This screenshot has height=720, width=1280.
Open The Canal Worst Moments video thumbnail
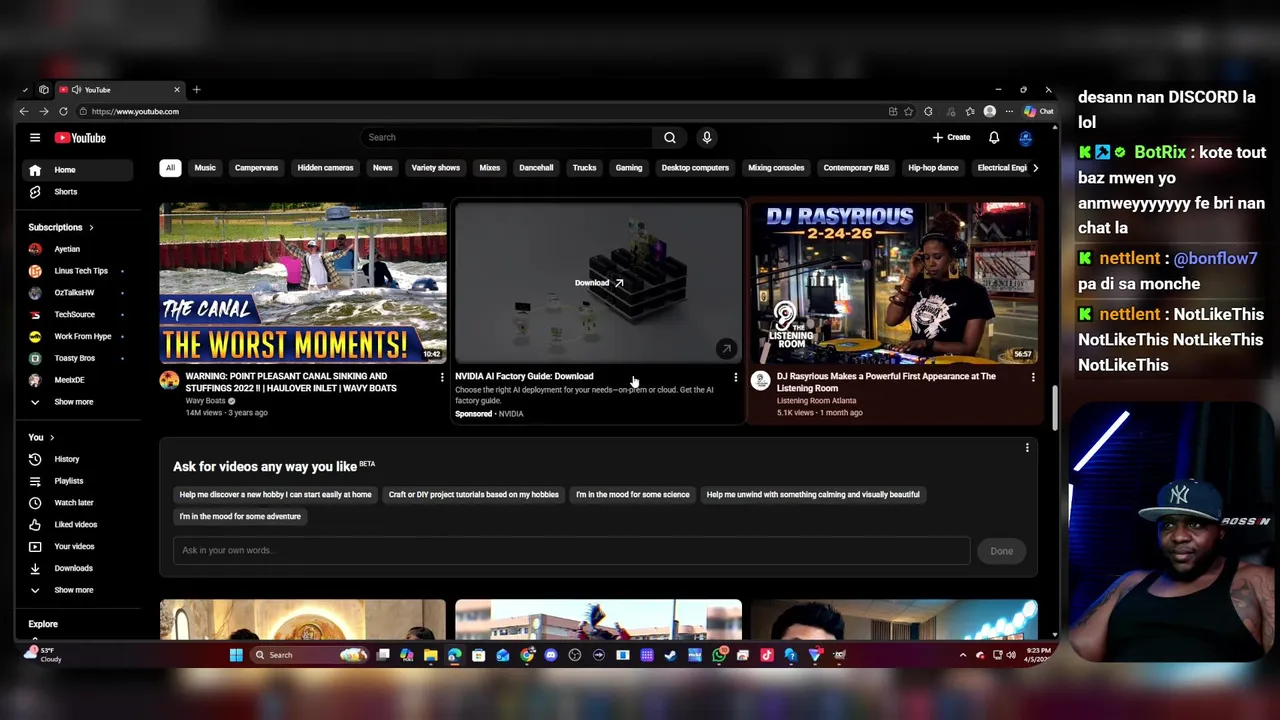[x=303, y=283]
